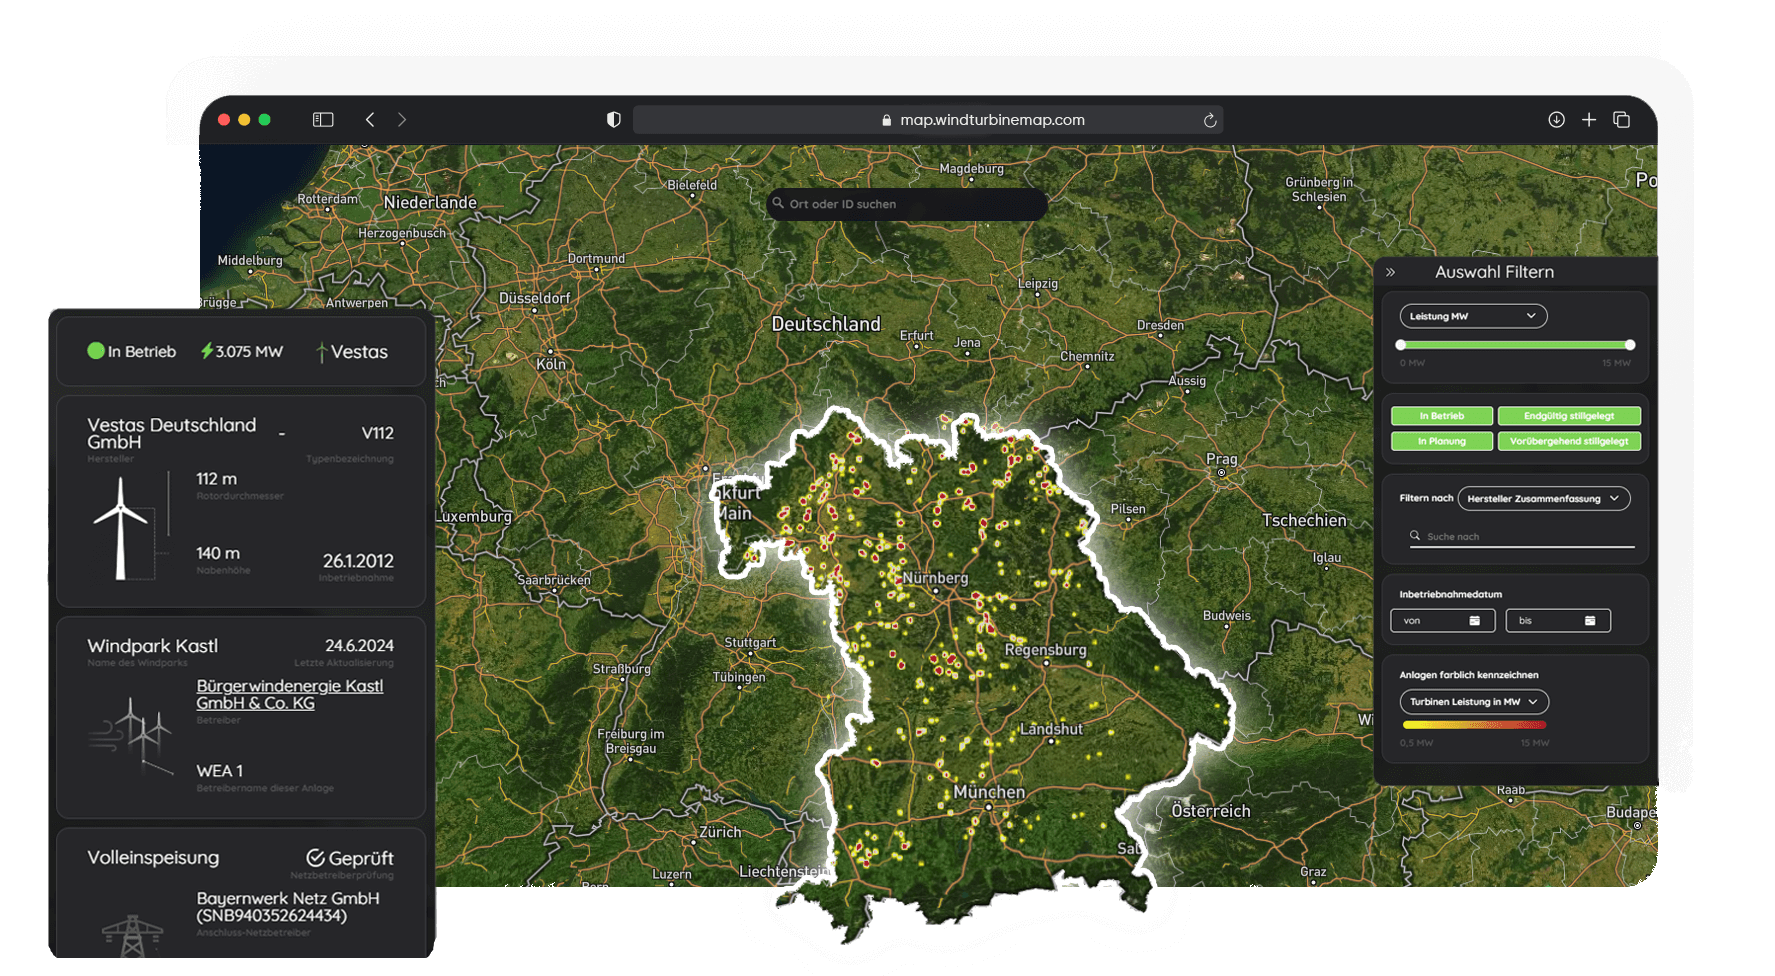Screen dimensions: 1775x976
Task: Click the lock icon in the address bar
Action: point(887,120)
